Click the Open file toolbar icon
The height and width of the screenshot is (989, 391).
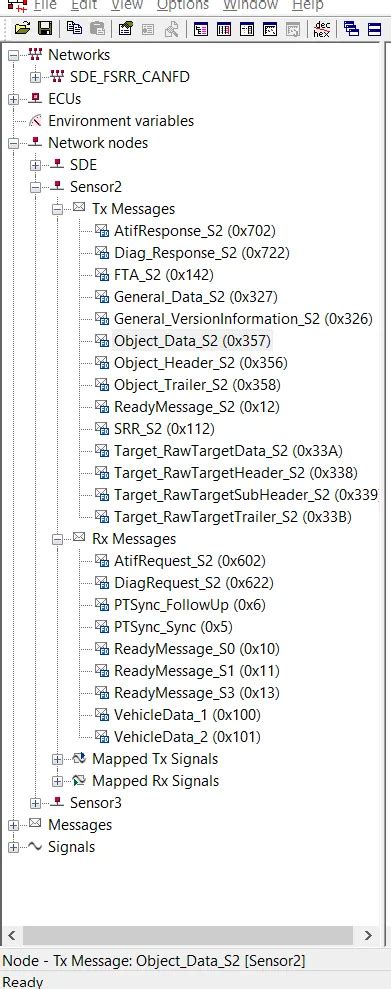pos(23,28)
